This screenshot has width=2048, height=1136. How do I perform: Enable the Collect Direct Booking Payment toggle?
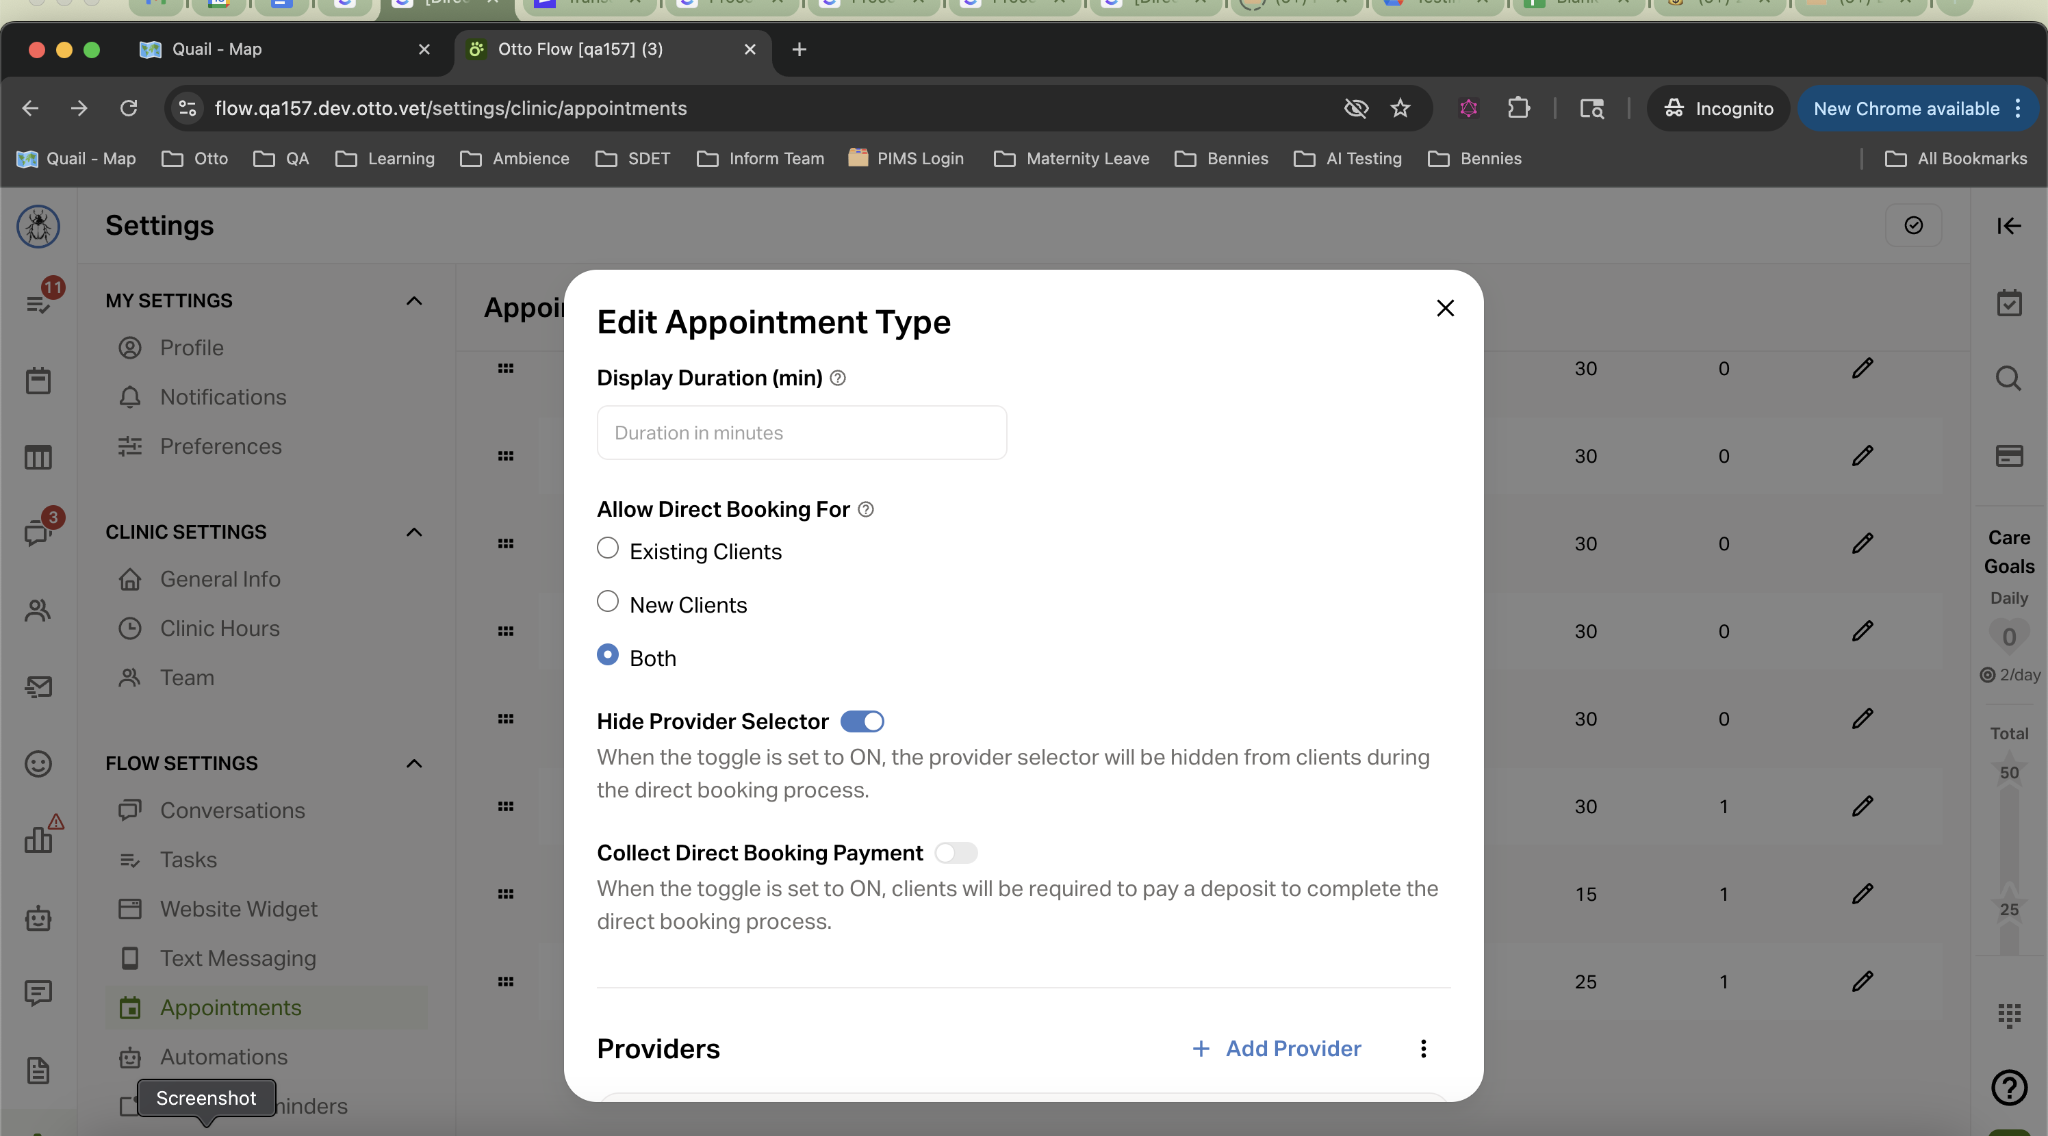[x=955, y=853]
